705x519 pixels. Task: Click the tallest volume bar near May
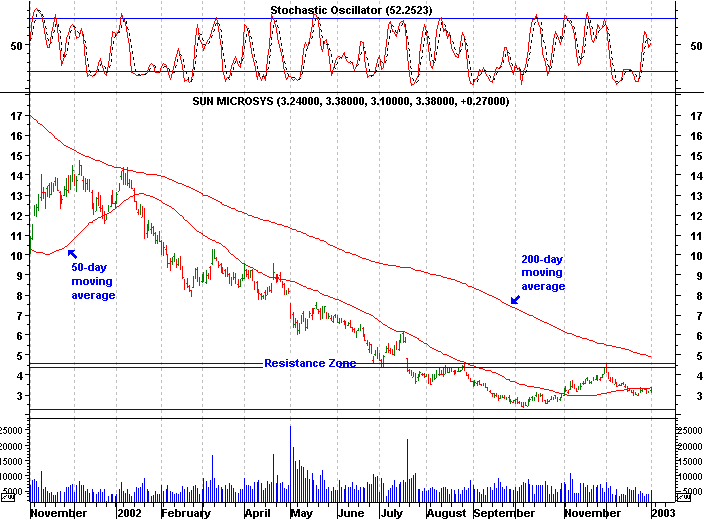tap(290, 464)
